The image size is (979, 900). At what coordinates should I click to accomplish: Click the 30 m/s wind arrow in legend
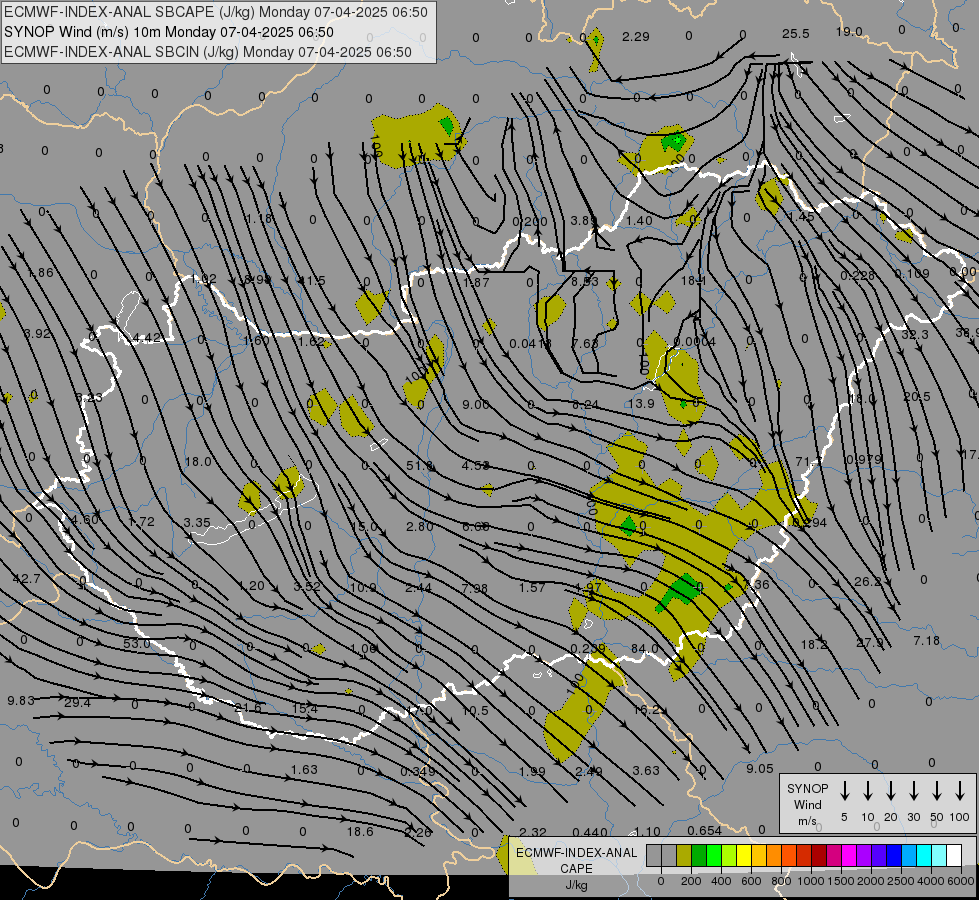coord(914,791)
